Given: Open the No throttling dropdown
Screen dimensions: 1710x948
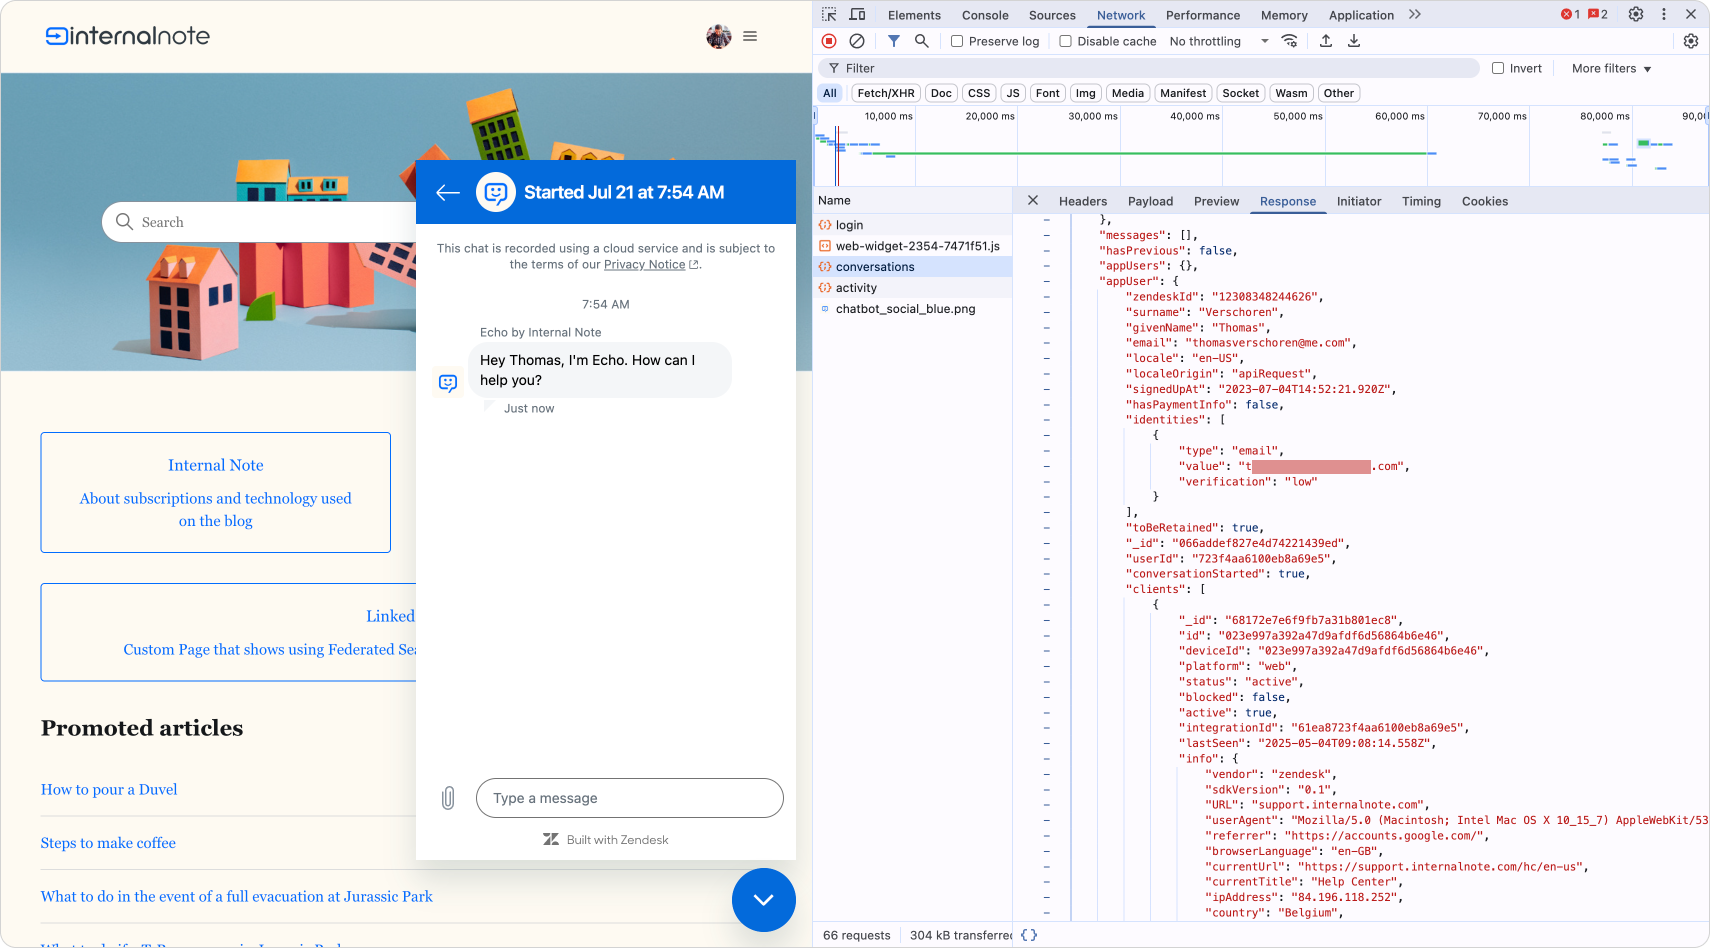Looking at the screenshot, I should coord(1219,41).
